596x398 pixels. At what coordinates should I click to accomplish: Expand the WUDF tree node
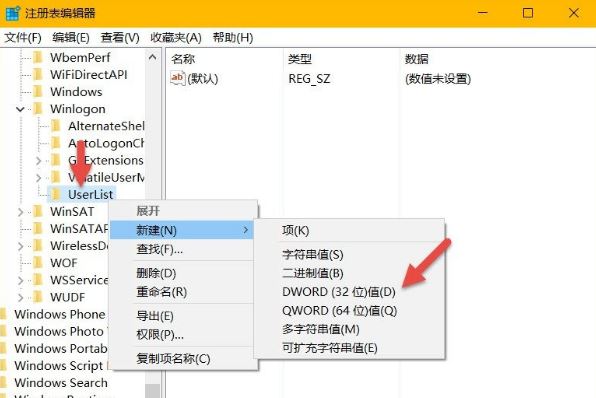(21, 297)
